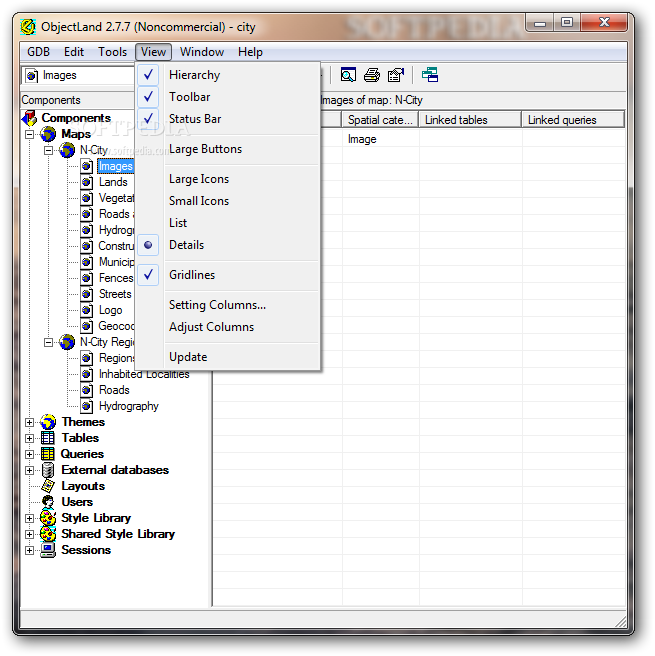Expand the Style Library tree node
The image size is (655, 656).
pos(30,518)
